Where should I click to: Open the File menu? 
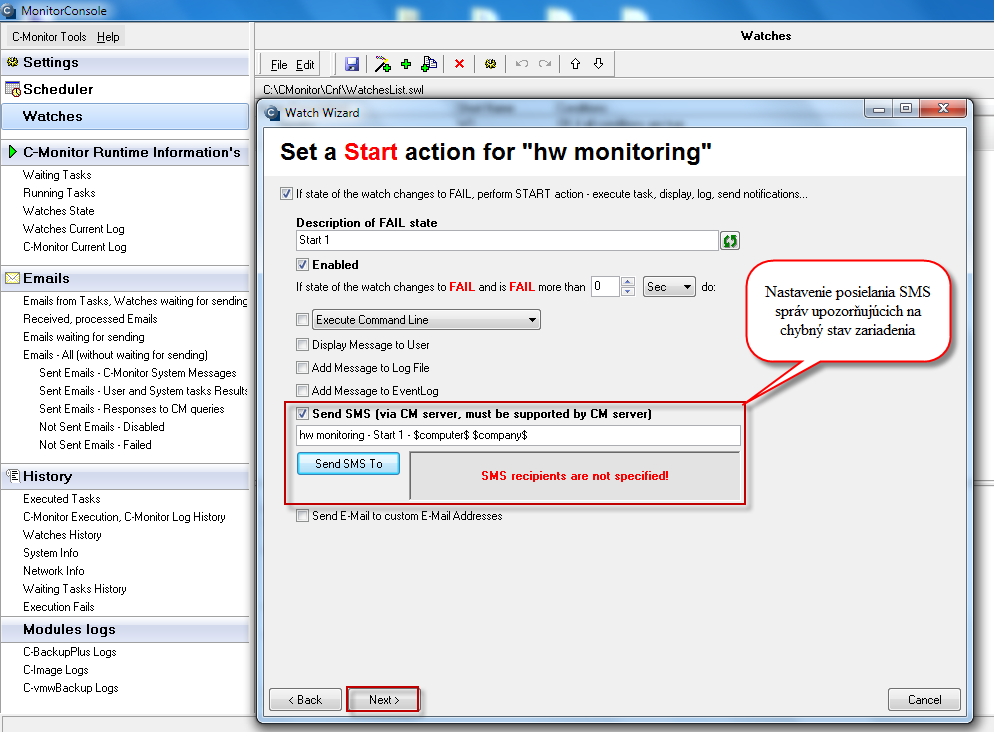pyautogui.click(x=278, y=65)
